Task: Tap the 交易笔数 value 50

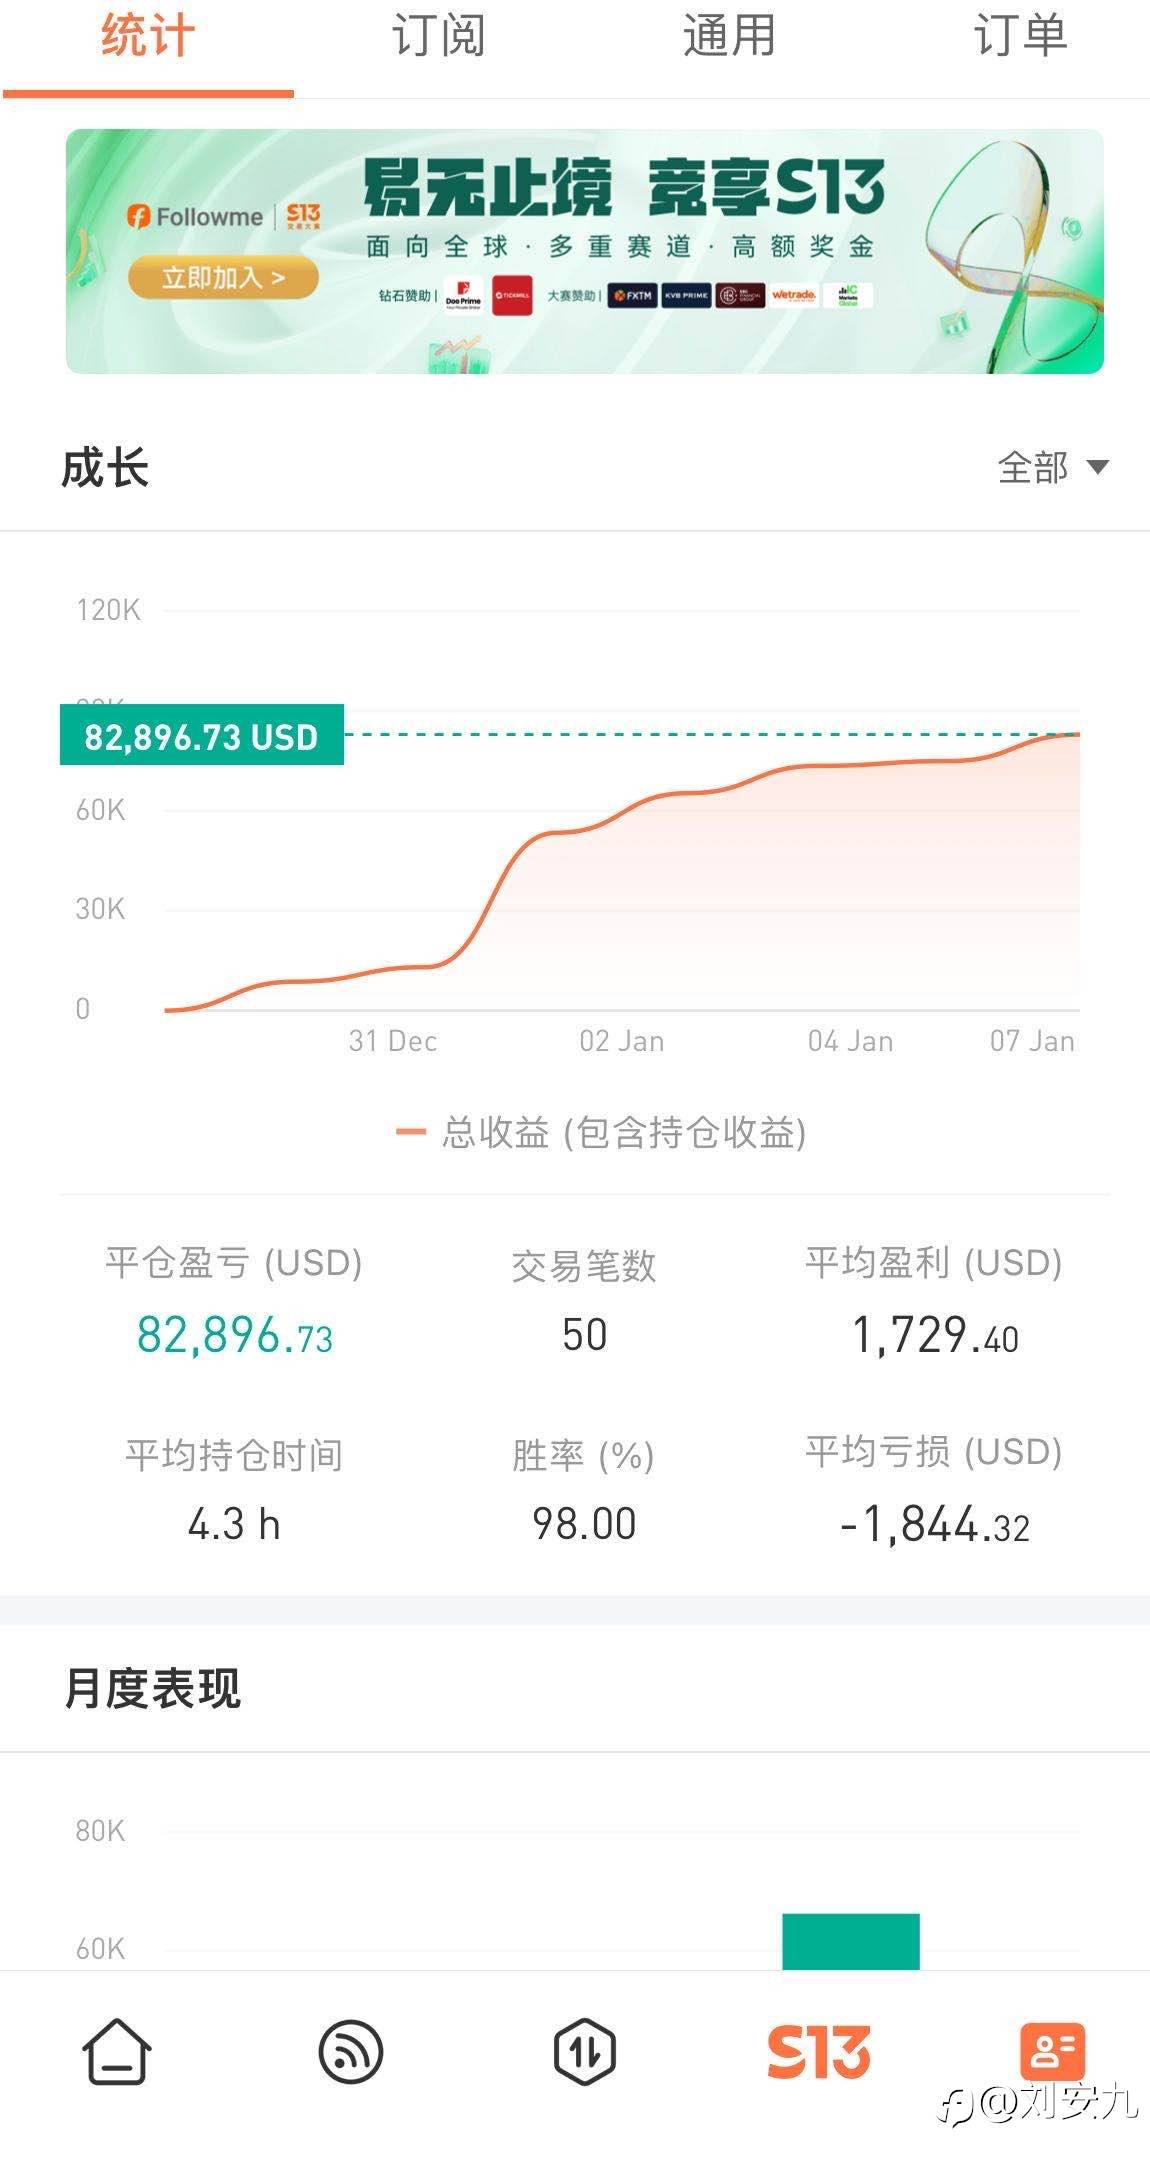Action: pos(584,1335)
